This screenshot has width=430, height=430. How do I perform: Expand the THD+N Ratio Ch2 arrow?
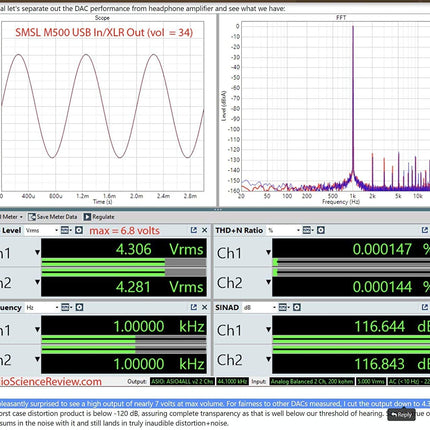(x=268, y=282)
